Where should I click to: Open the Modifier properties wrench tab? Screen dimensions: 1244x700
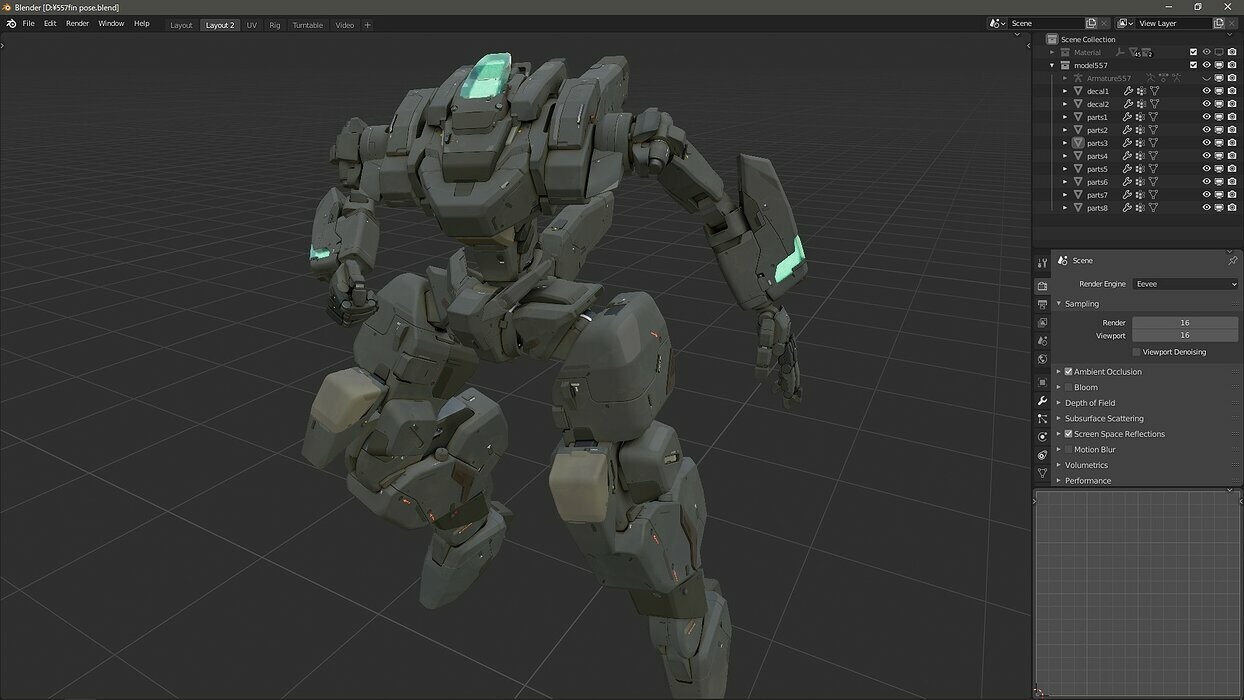coord(1042,400)
